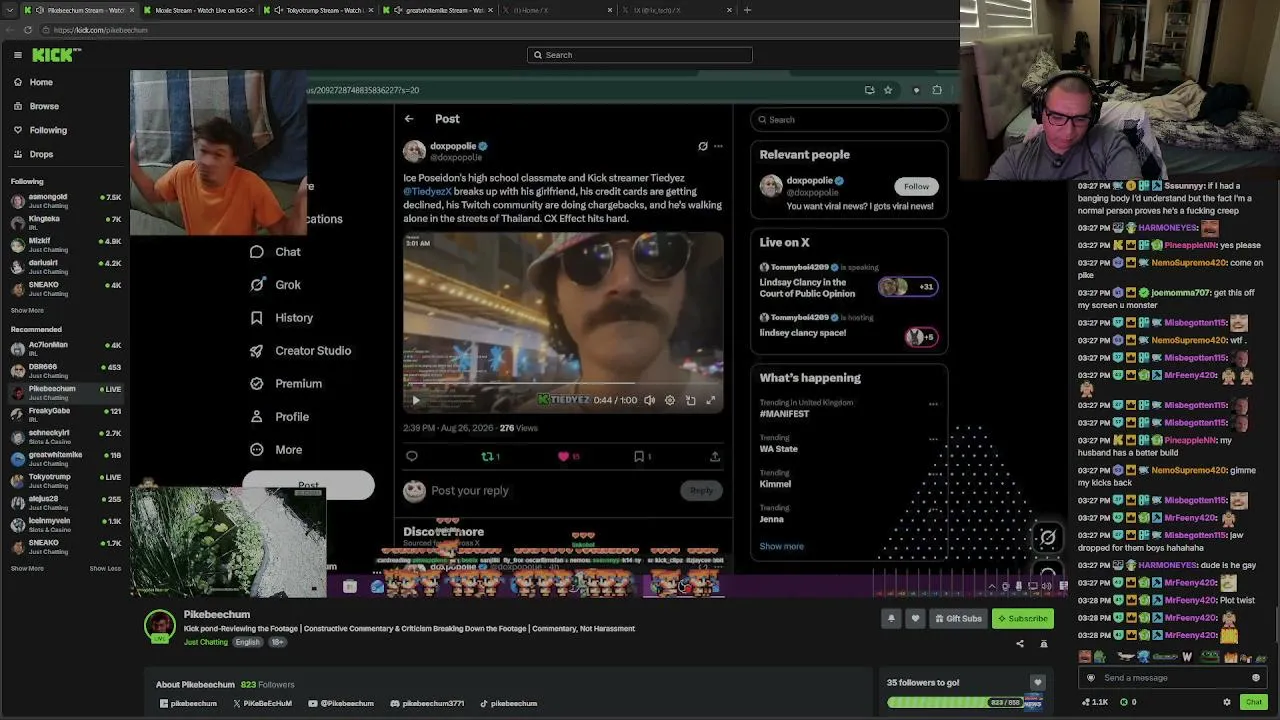Share the post with the upload icon

(x=715, y=456)
